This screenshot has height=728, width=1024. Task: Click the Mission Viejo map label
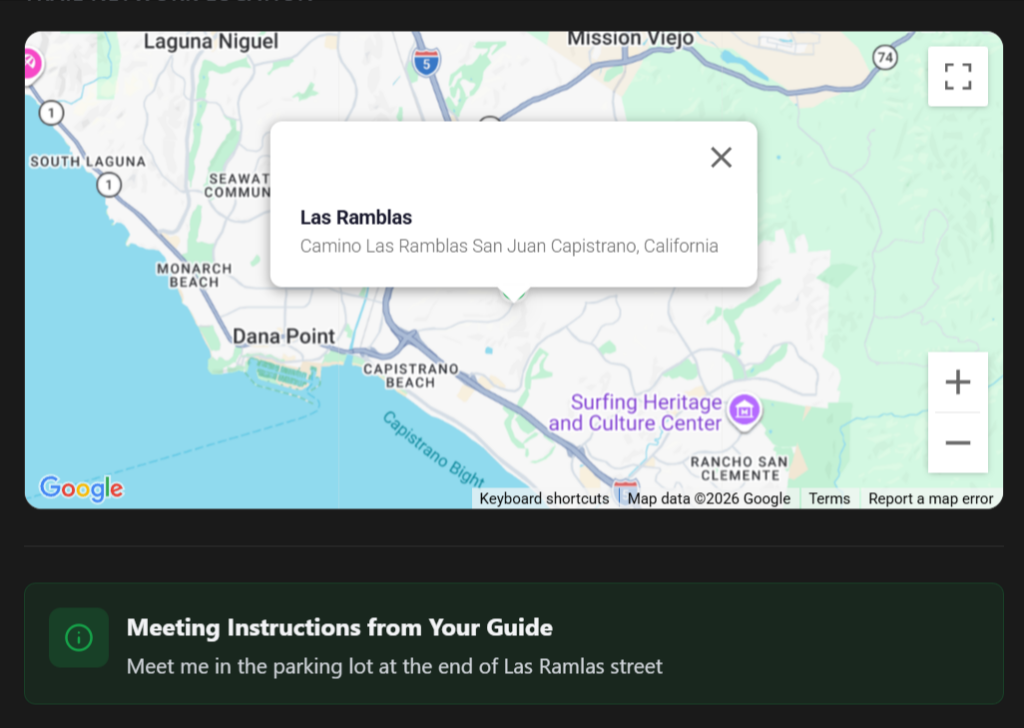630,39
